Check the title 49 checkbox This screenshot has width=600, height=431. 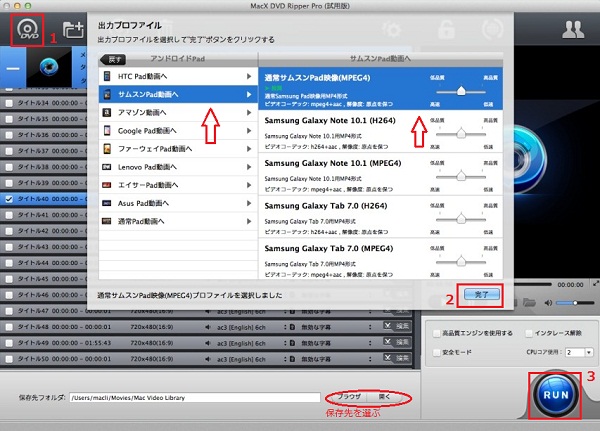tap(9, 343)
